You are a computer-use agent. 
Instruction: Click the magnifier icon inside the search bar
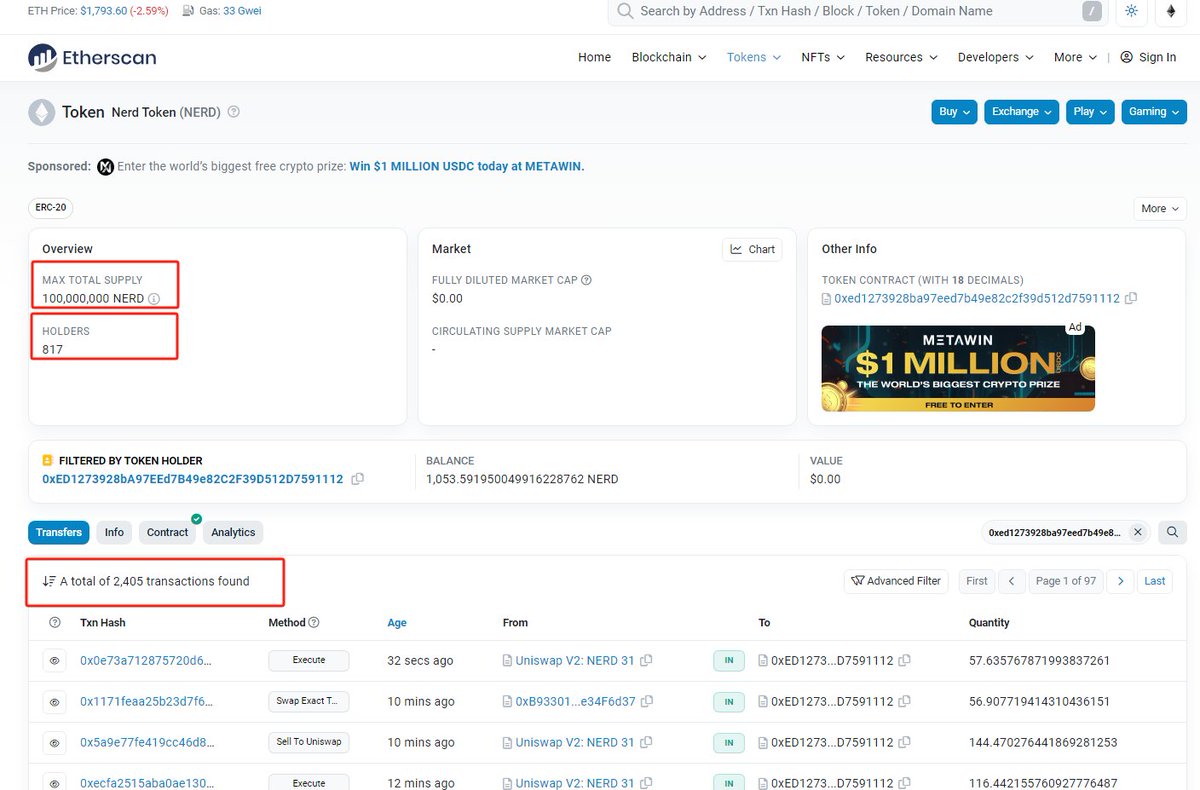point(625,11)
